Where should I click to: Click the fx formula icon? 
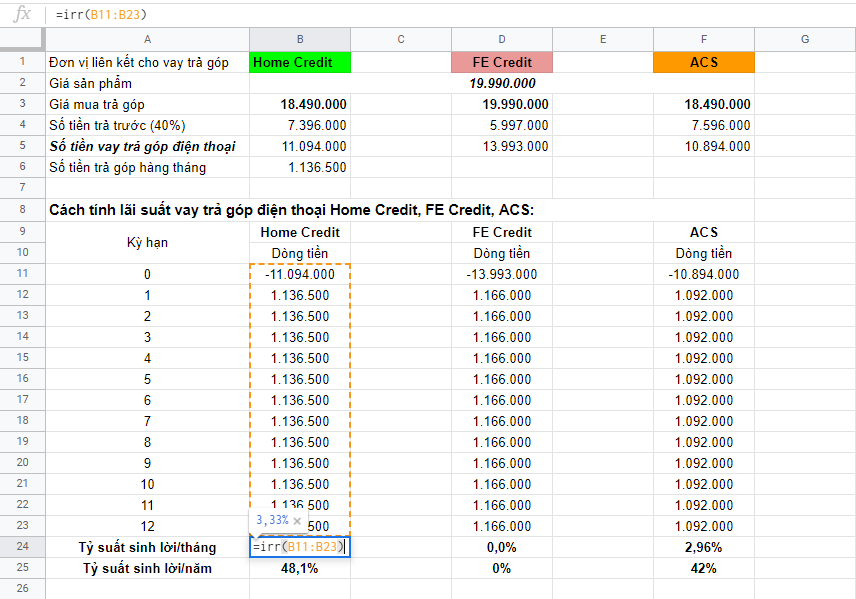coord(22,14)
